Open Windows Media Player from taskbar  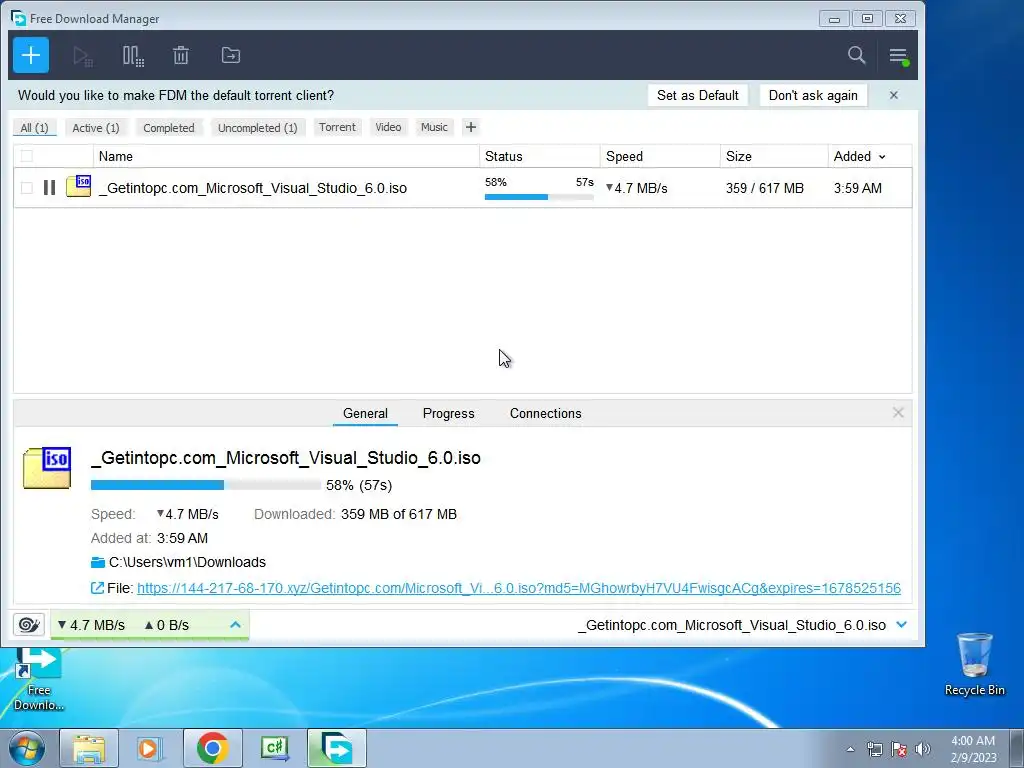(x=149, y=748)
